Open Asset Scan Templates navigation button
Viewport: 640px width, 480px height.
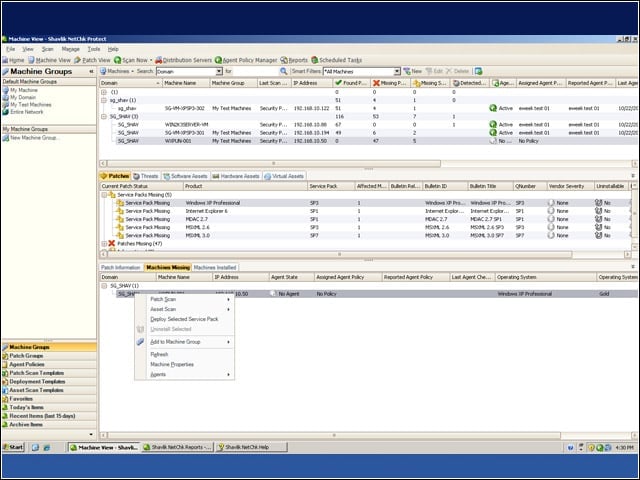coord(49,390)
